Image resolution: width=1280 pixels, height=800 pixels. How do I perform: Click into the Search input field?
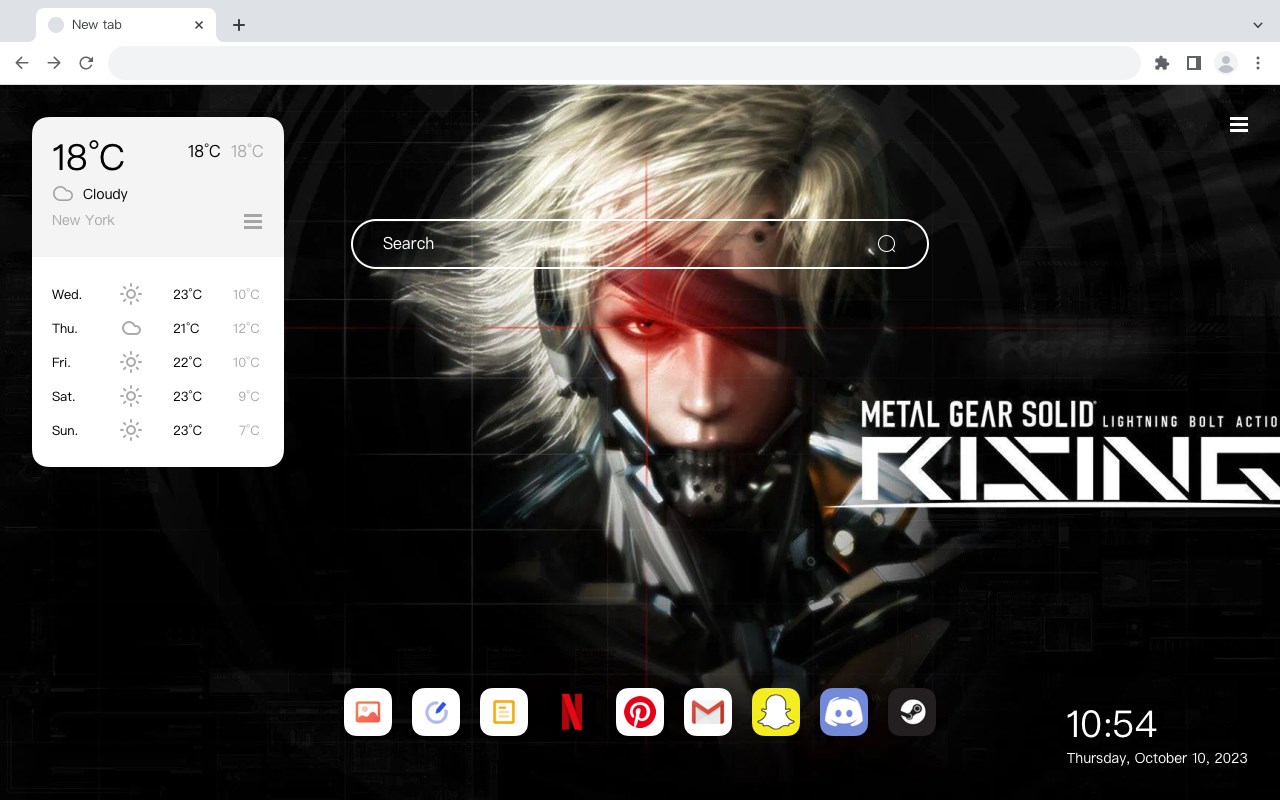pyautogui.click(x=640, y=244)
